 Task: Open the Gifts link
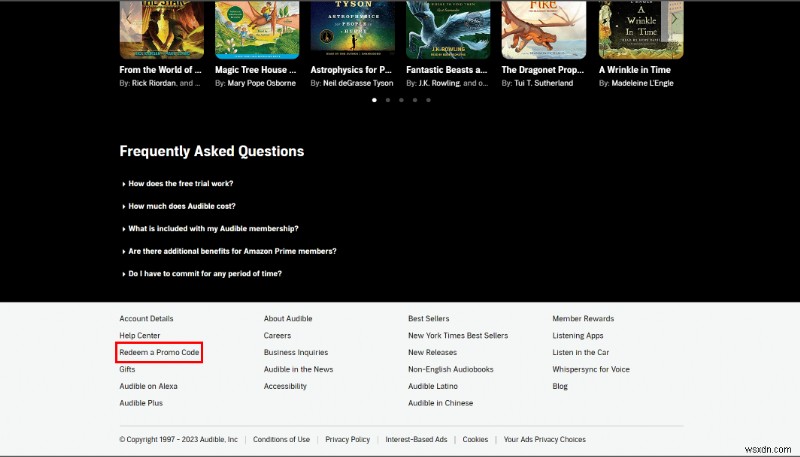point(128,369)
